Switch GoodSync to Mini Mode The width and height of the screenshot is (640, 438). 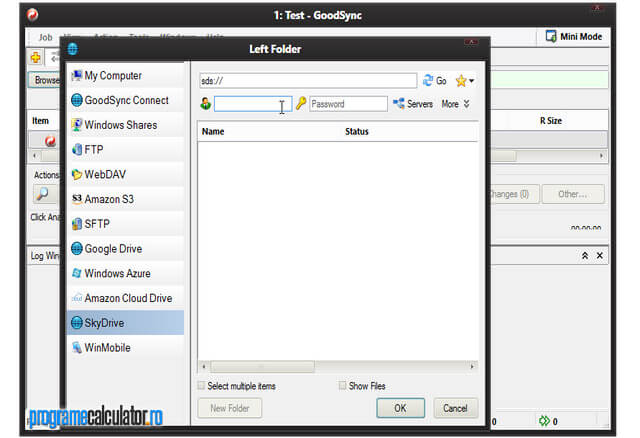pyautogui.click(x=574, y=37)
